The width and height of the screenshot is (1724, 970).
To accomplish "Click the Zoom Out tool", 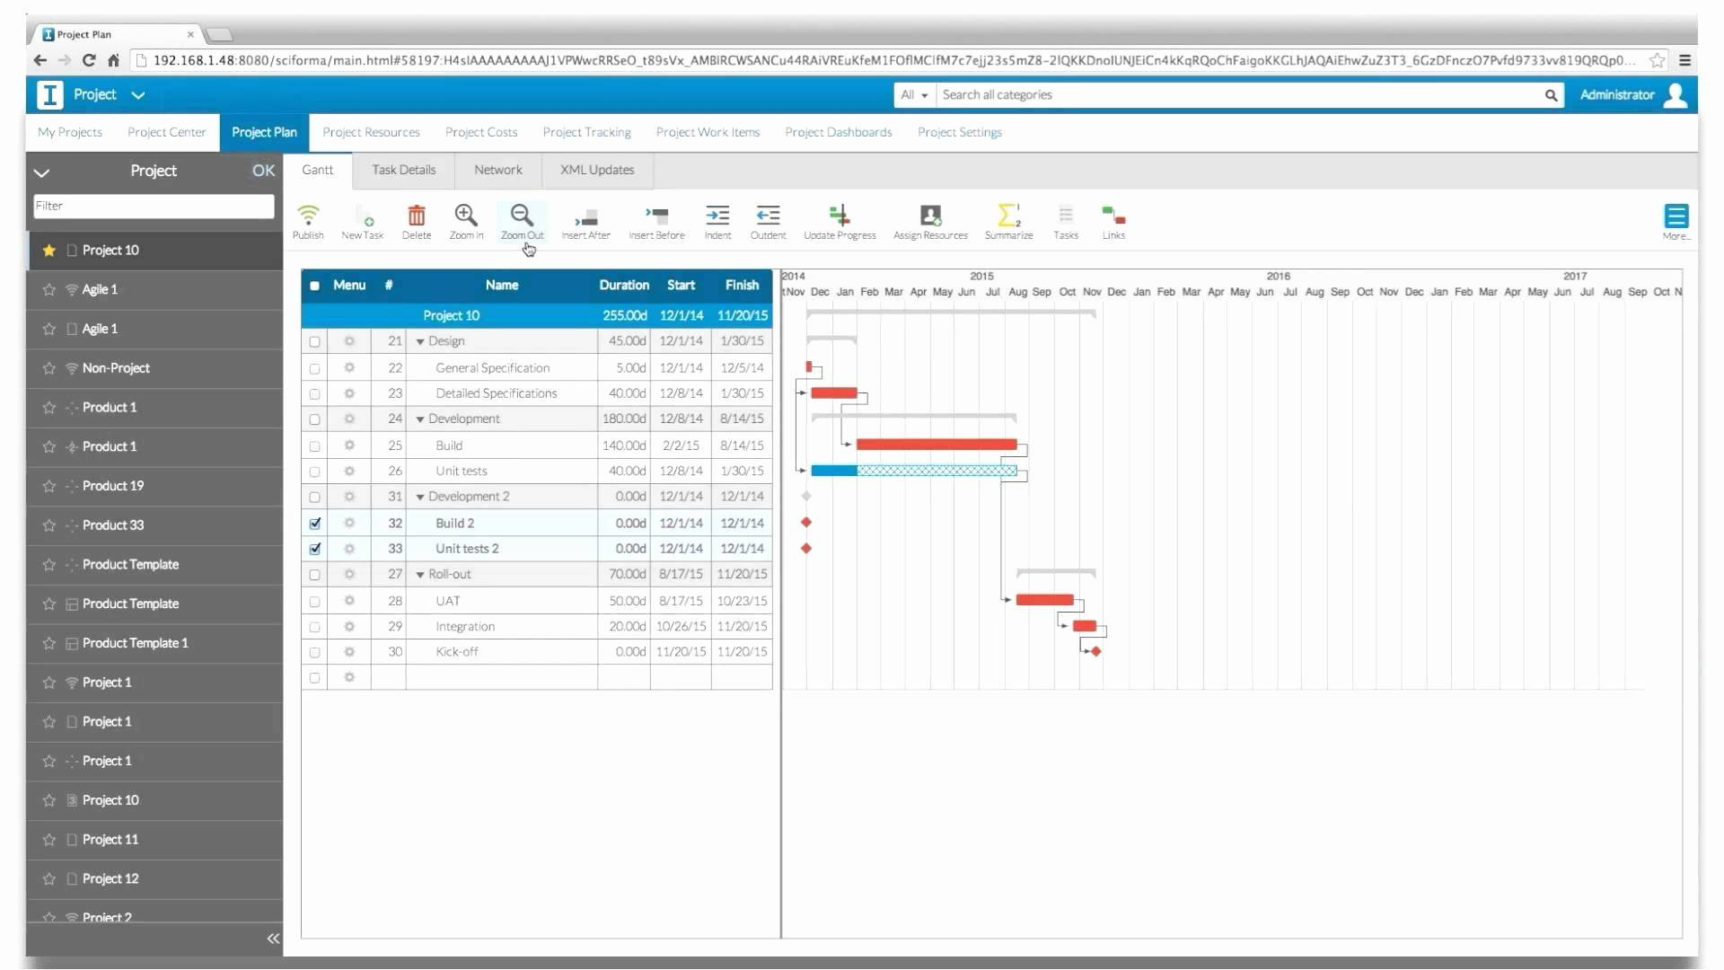I will [521, 220].
